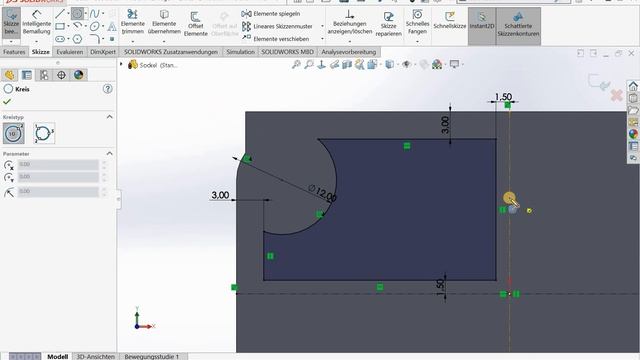Open DimXpert tab

tap(103, 52)
